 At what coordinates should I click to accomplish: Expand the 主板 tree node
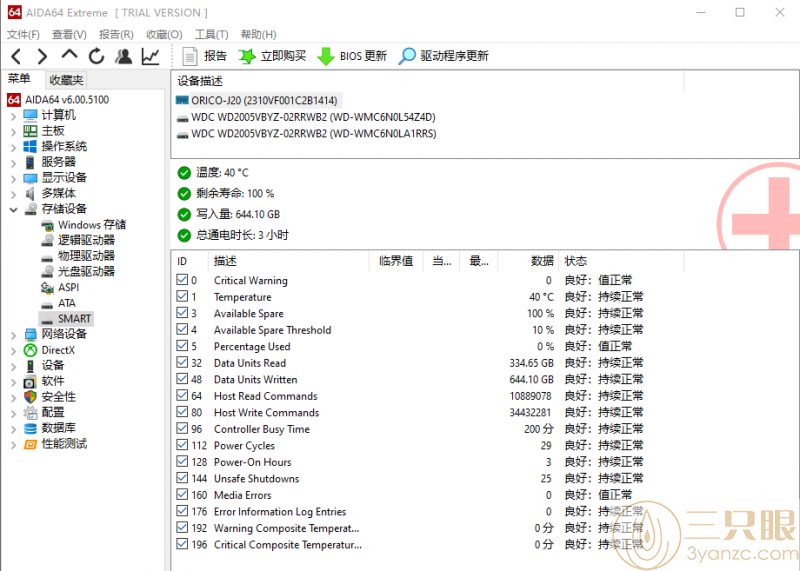(x=13, y=132)
